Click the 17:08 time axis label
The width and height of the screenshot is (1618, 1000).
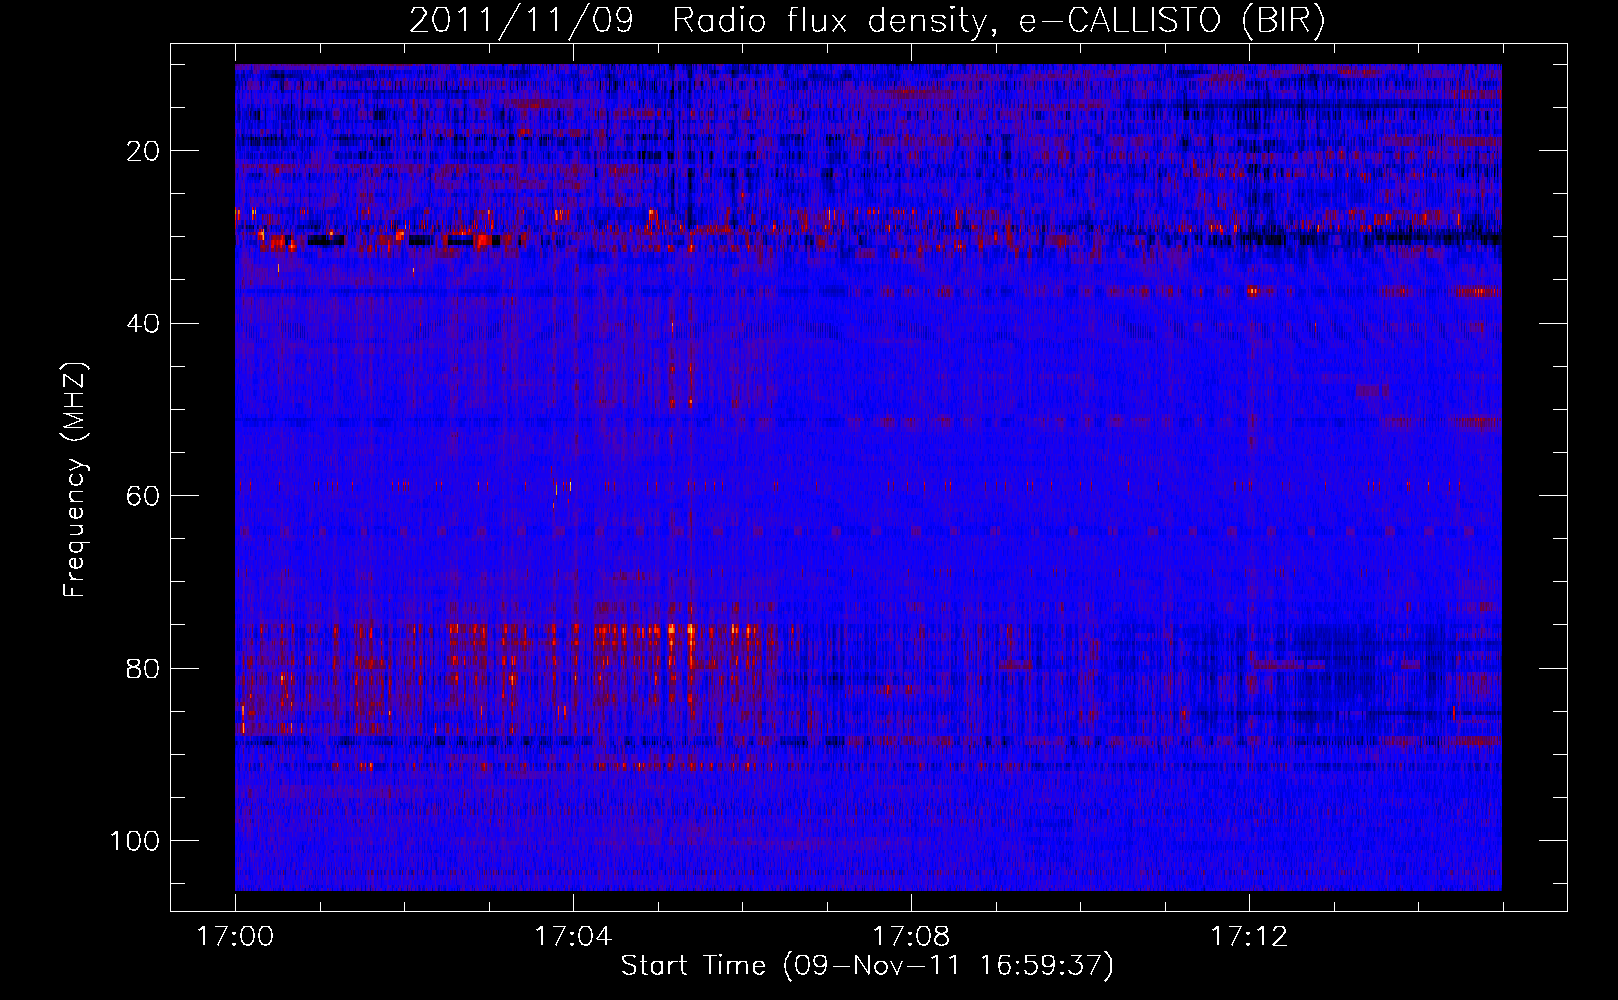click(x=911, y=937)
